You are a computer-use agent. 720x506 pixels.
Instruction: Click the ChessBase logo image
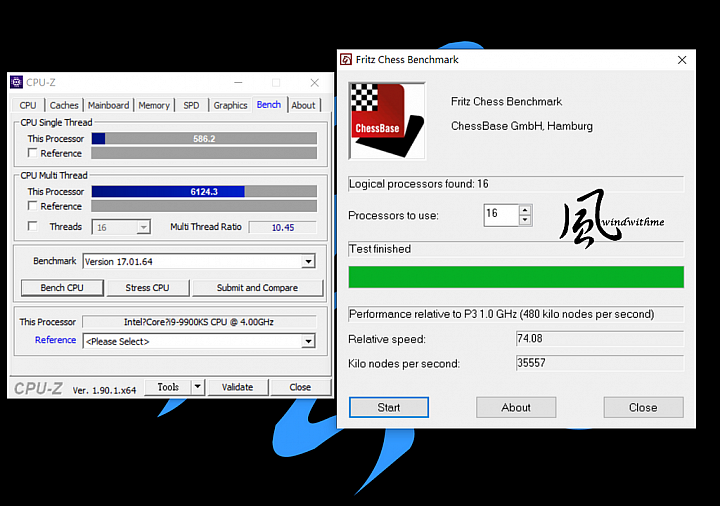click(x=387, y=121)
